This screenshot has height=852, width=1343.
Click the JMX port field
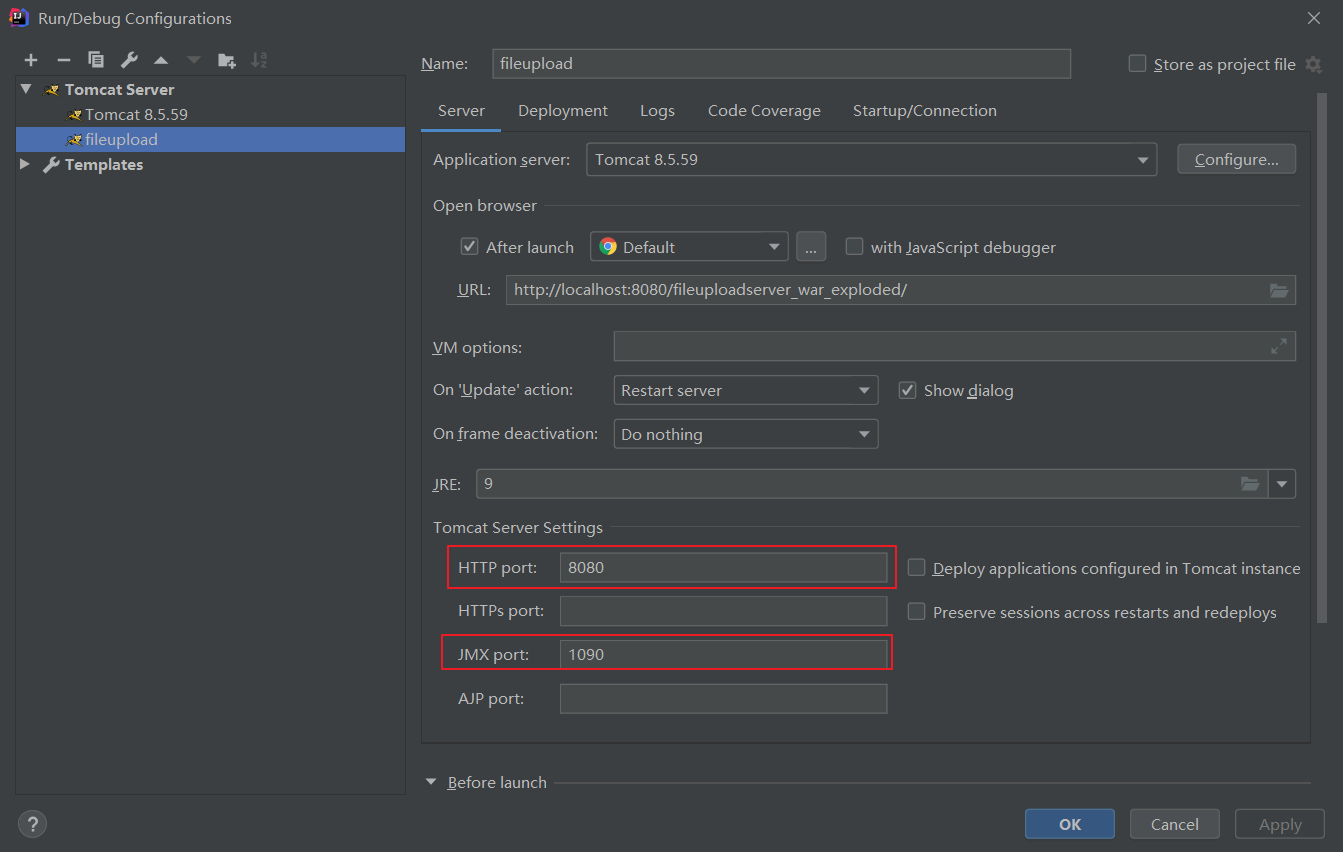pos(724,654)
